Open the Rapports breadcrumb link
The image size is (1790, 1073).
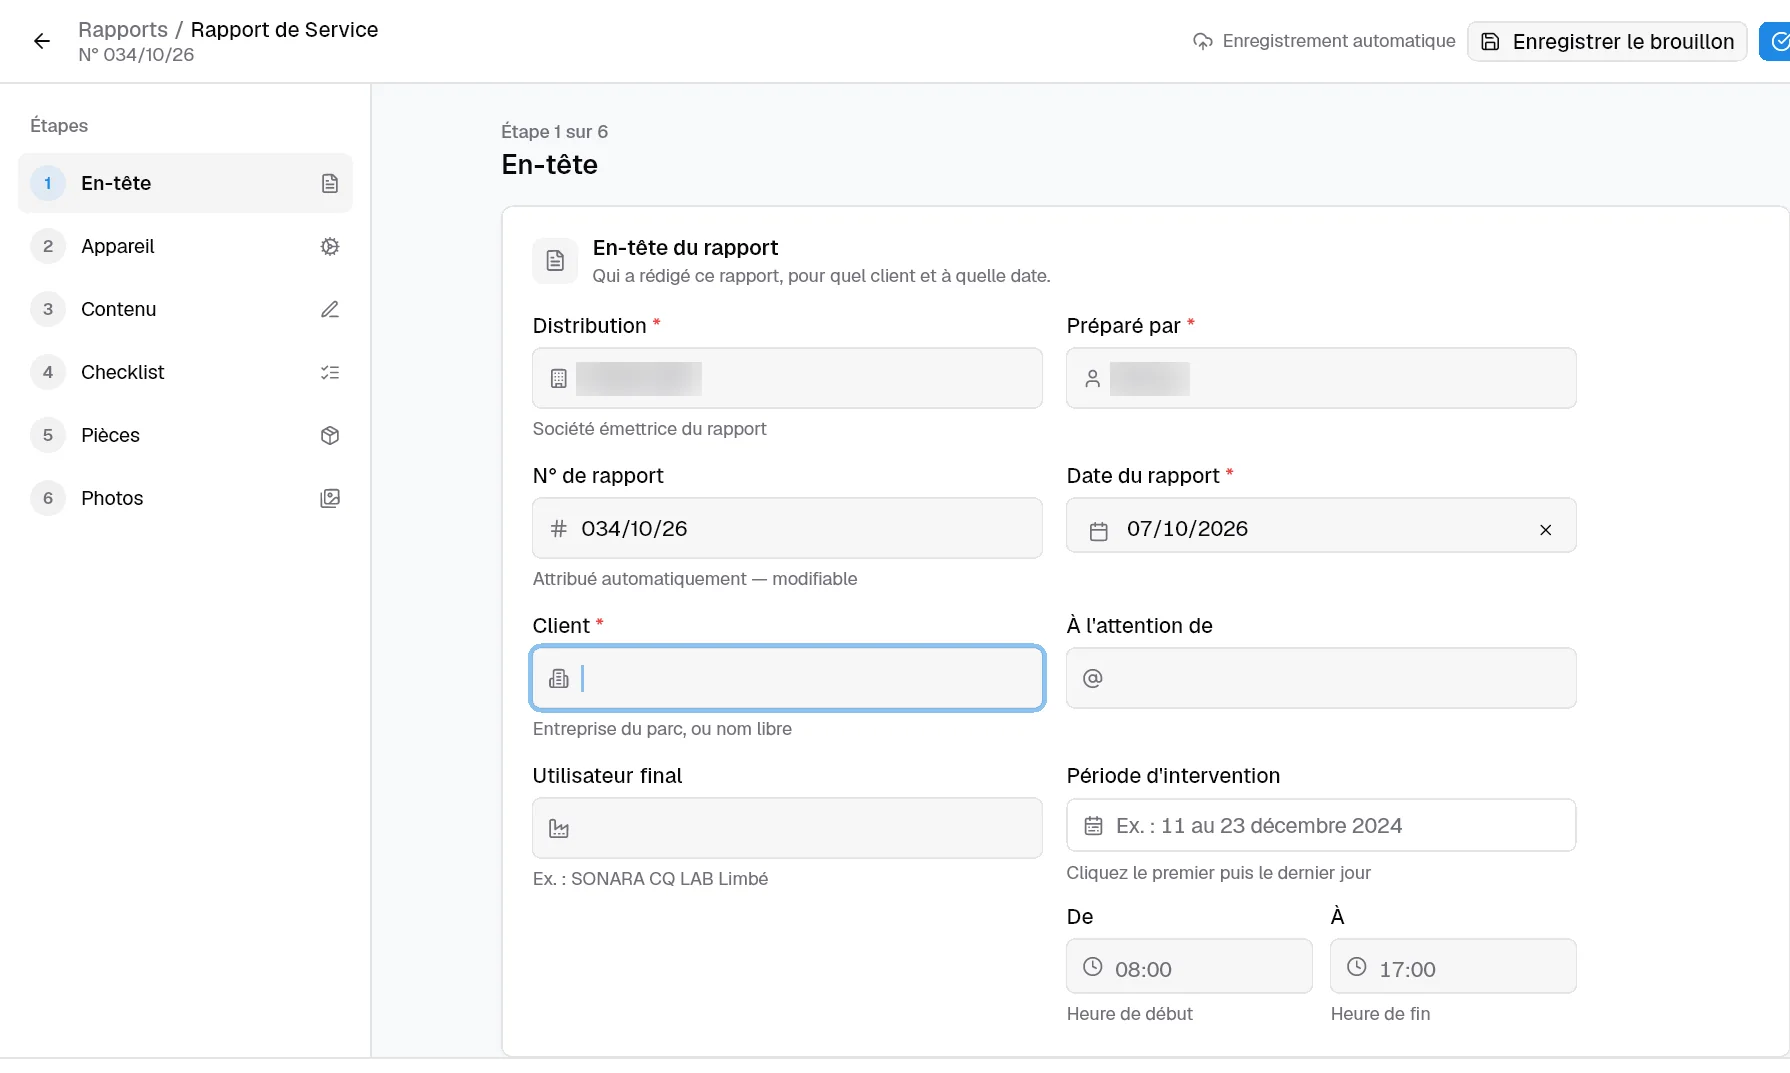123,30
